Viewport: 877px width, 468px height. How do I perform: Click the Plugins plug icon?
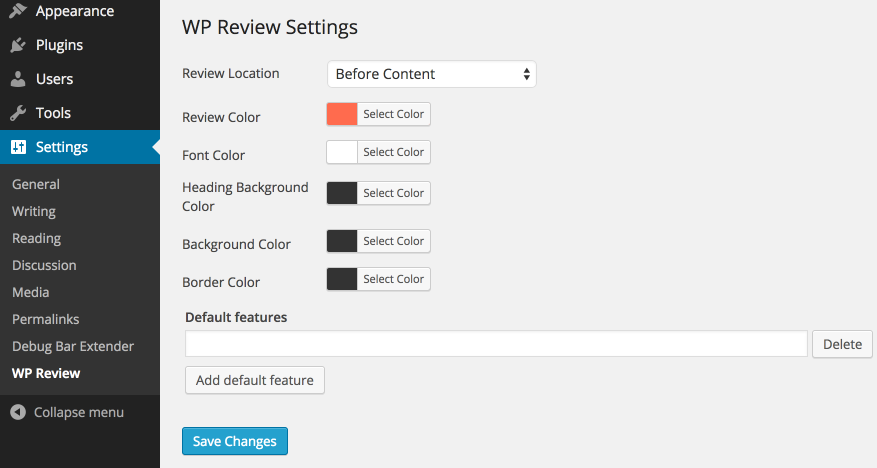coord(18,45)
